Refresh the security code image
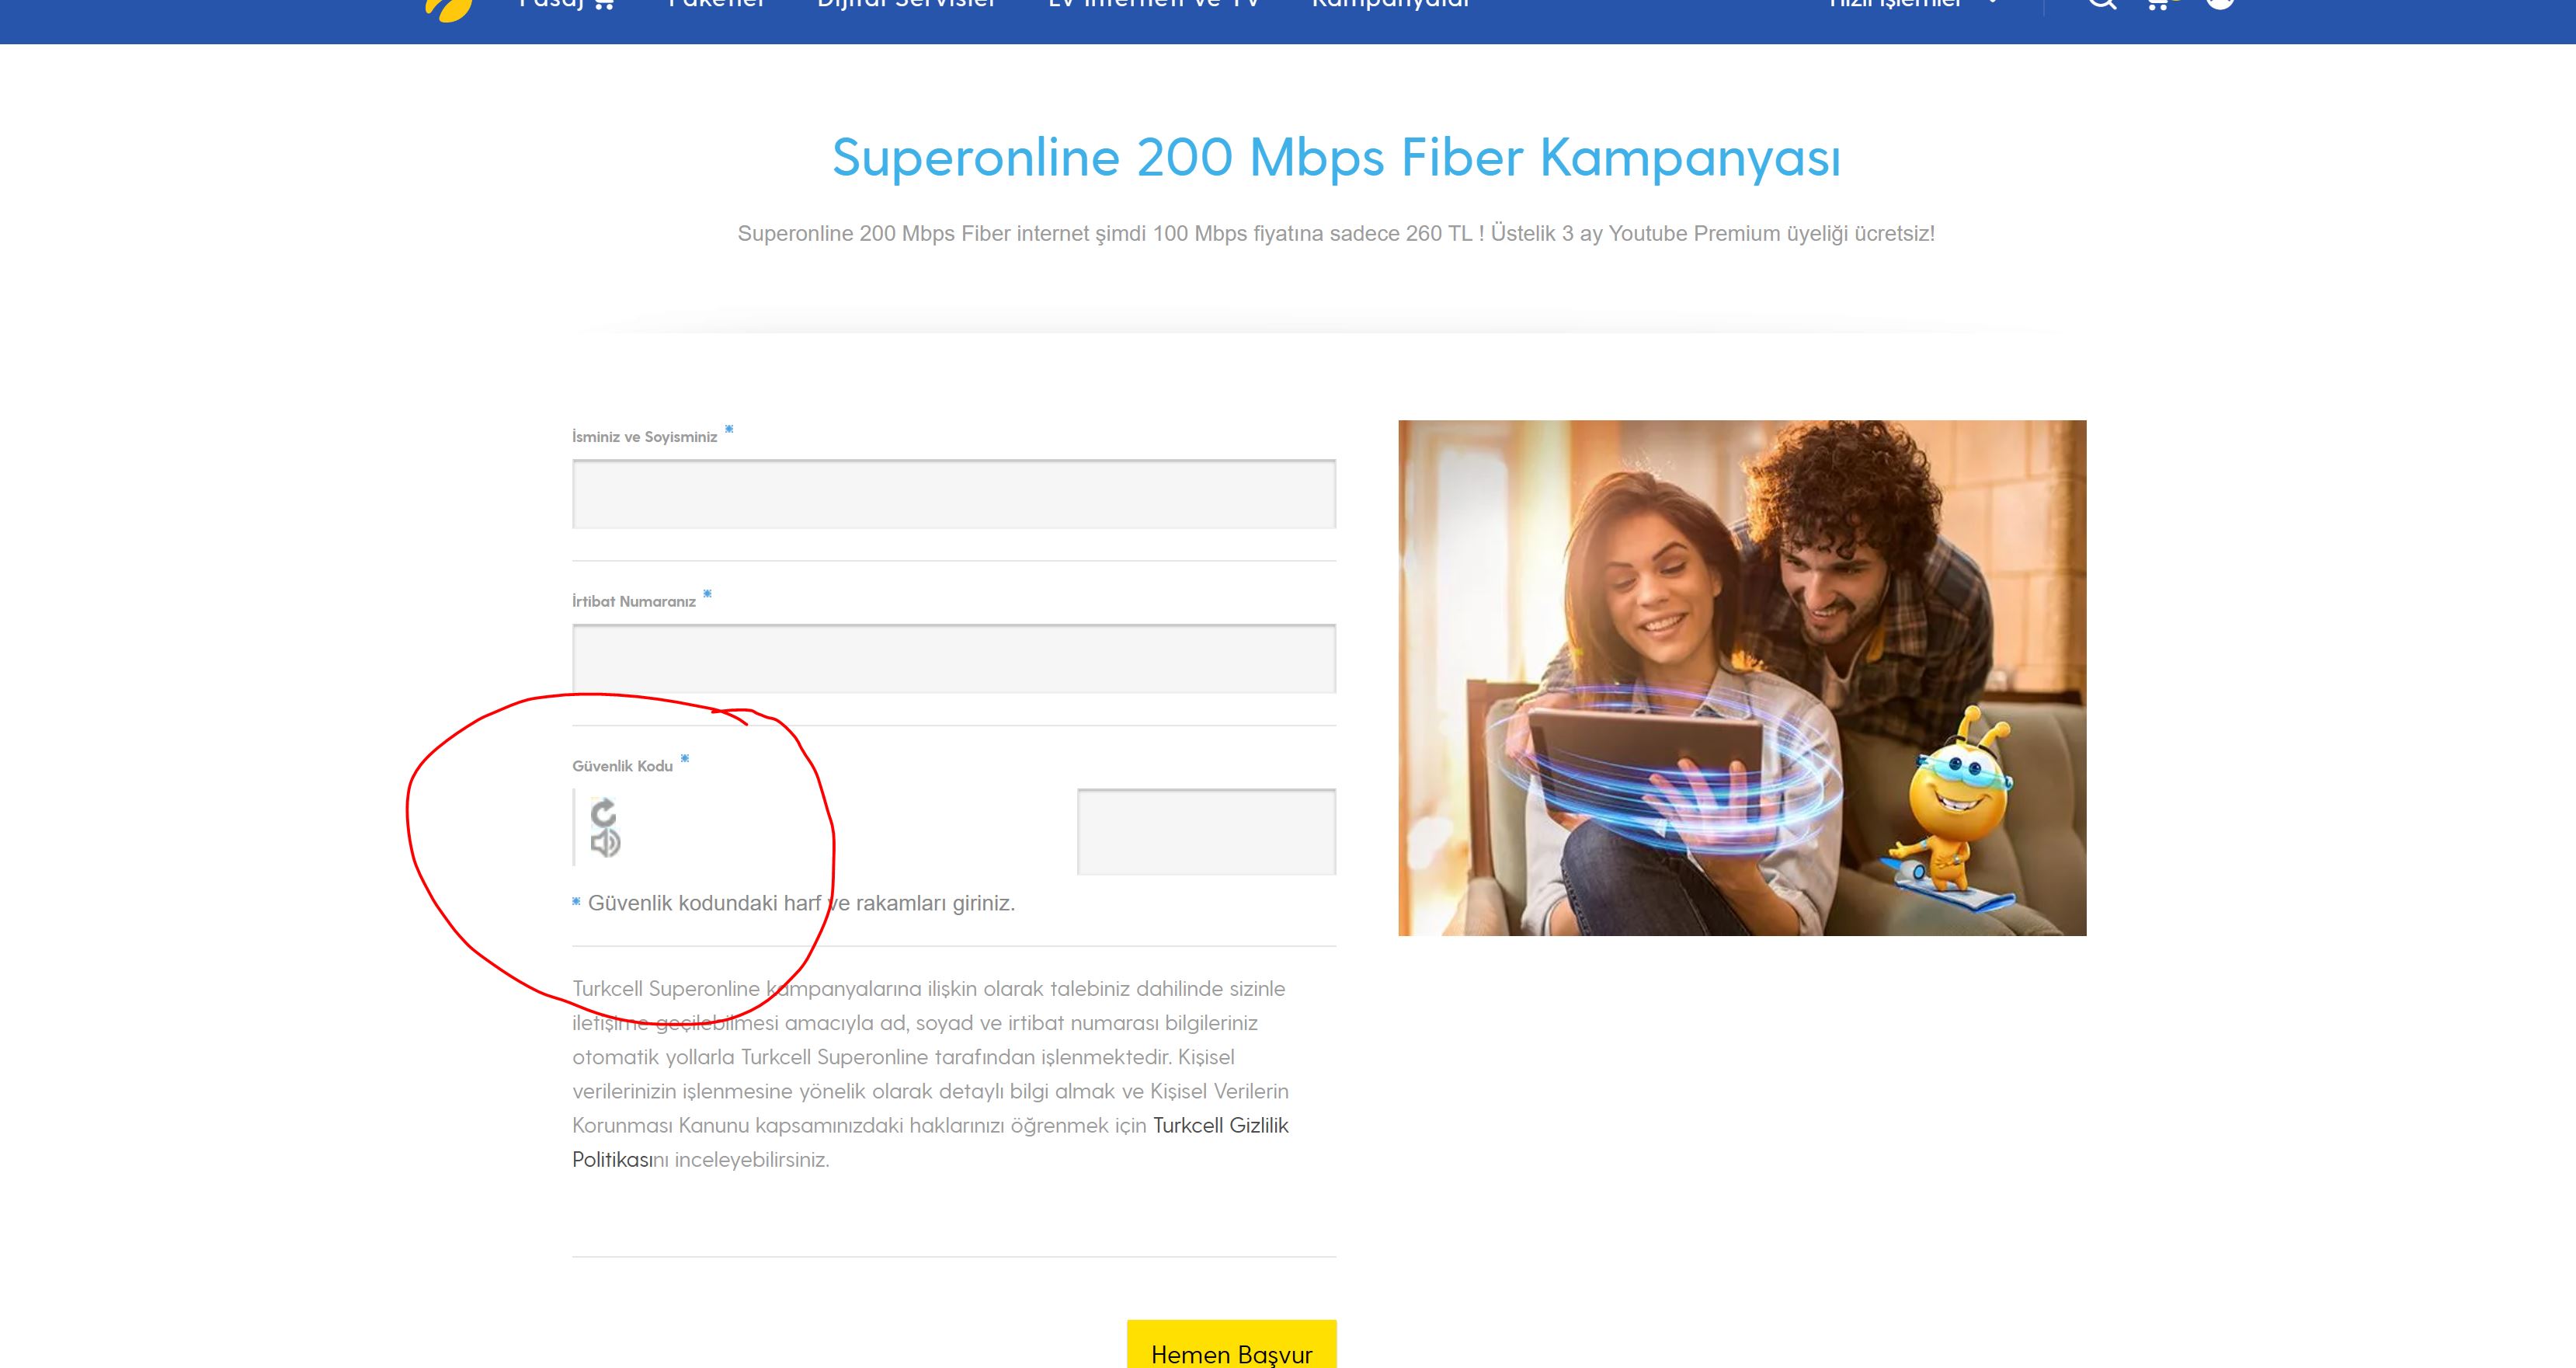2576x1368 pixels. pos(603,812)
